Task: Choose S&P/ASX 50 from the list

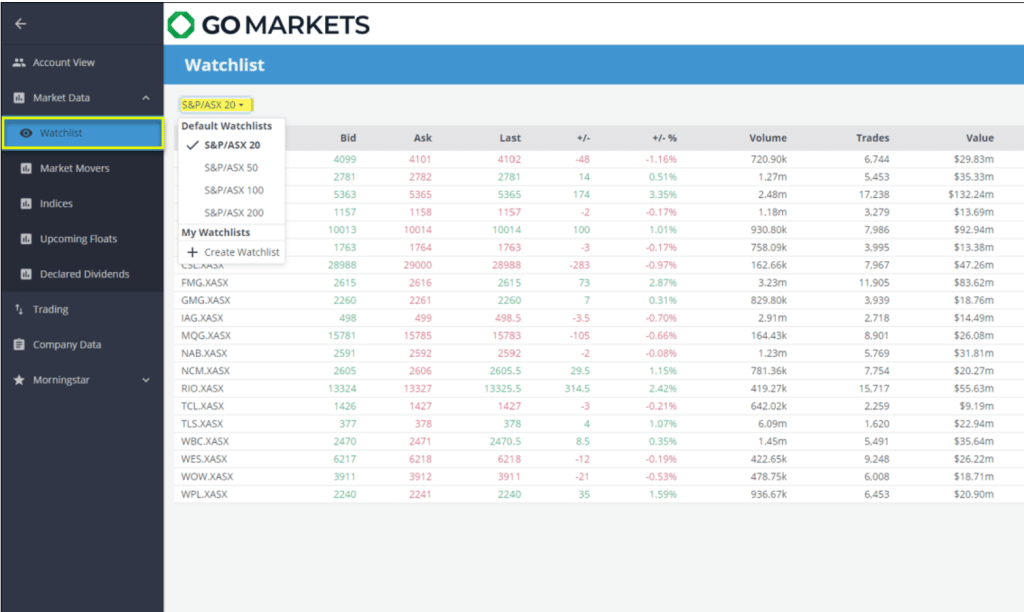Action: click(232, 168)
